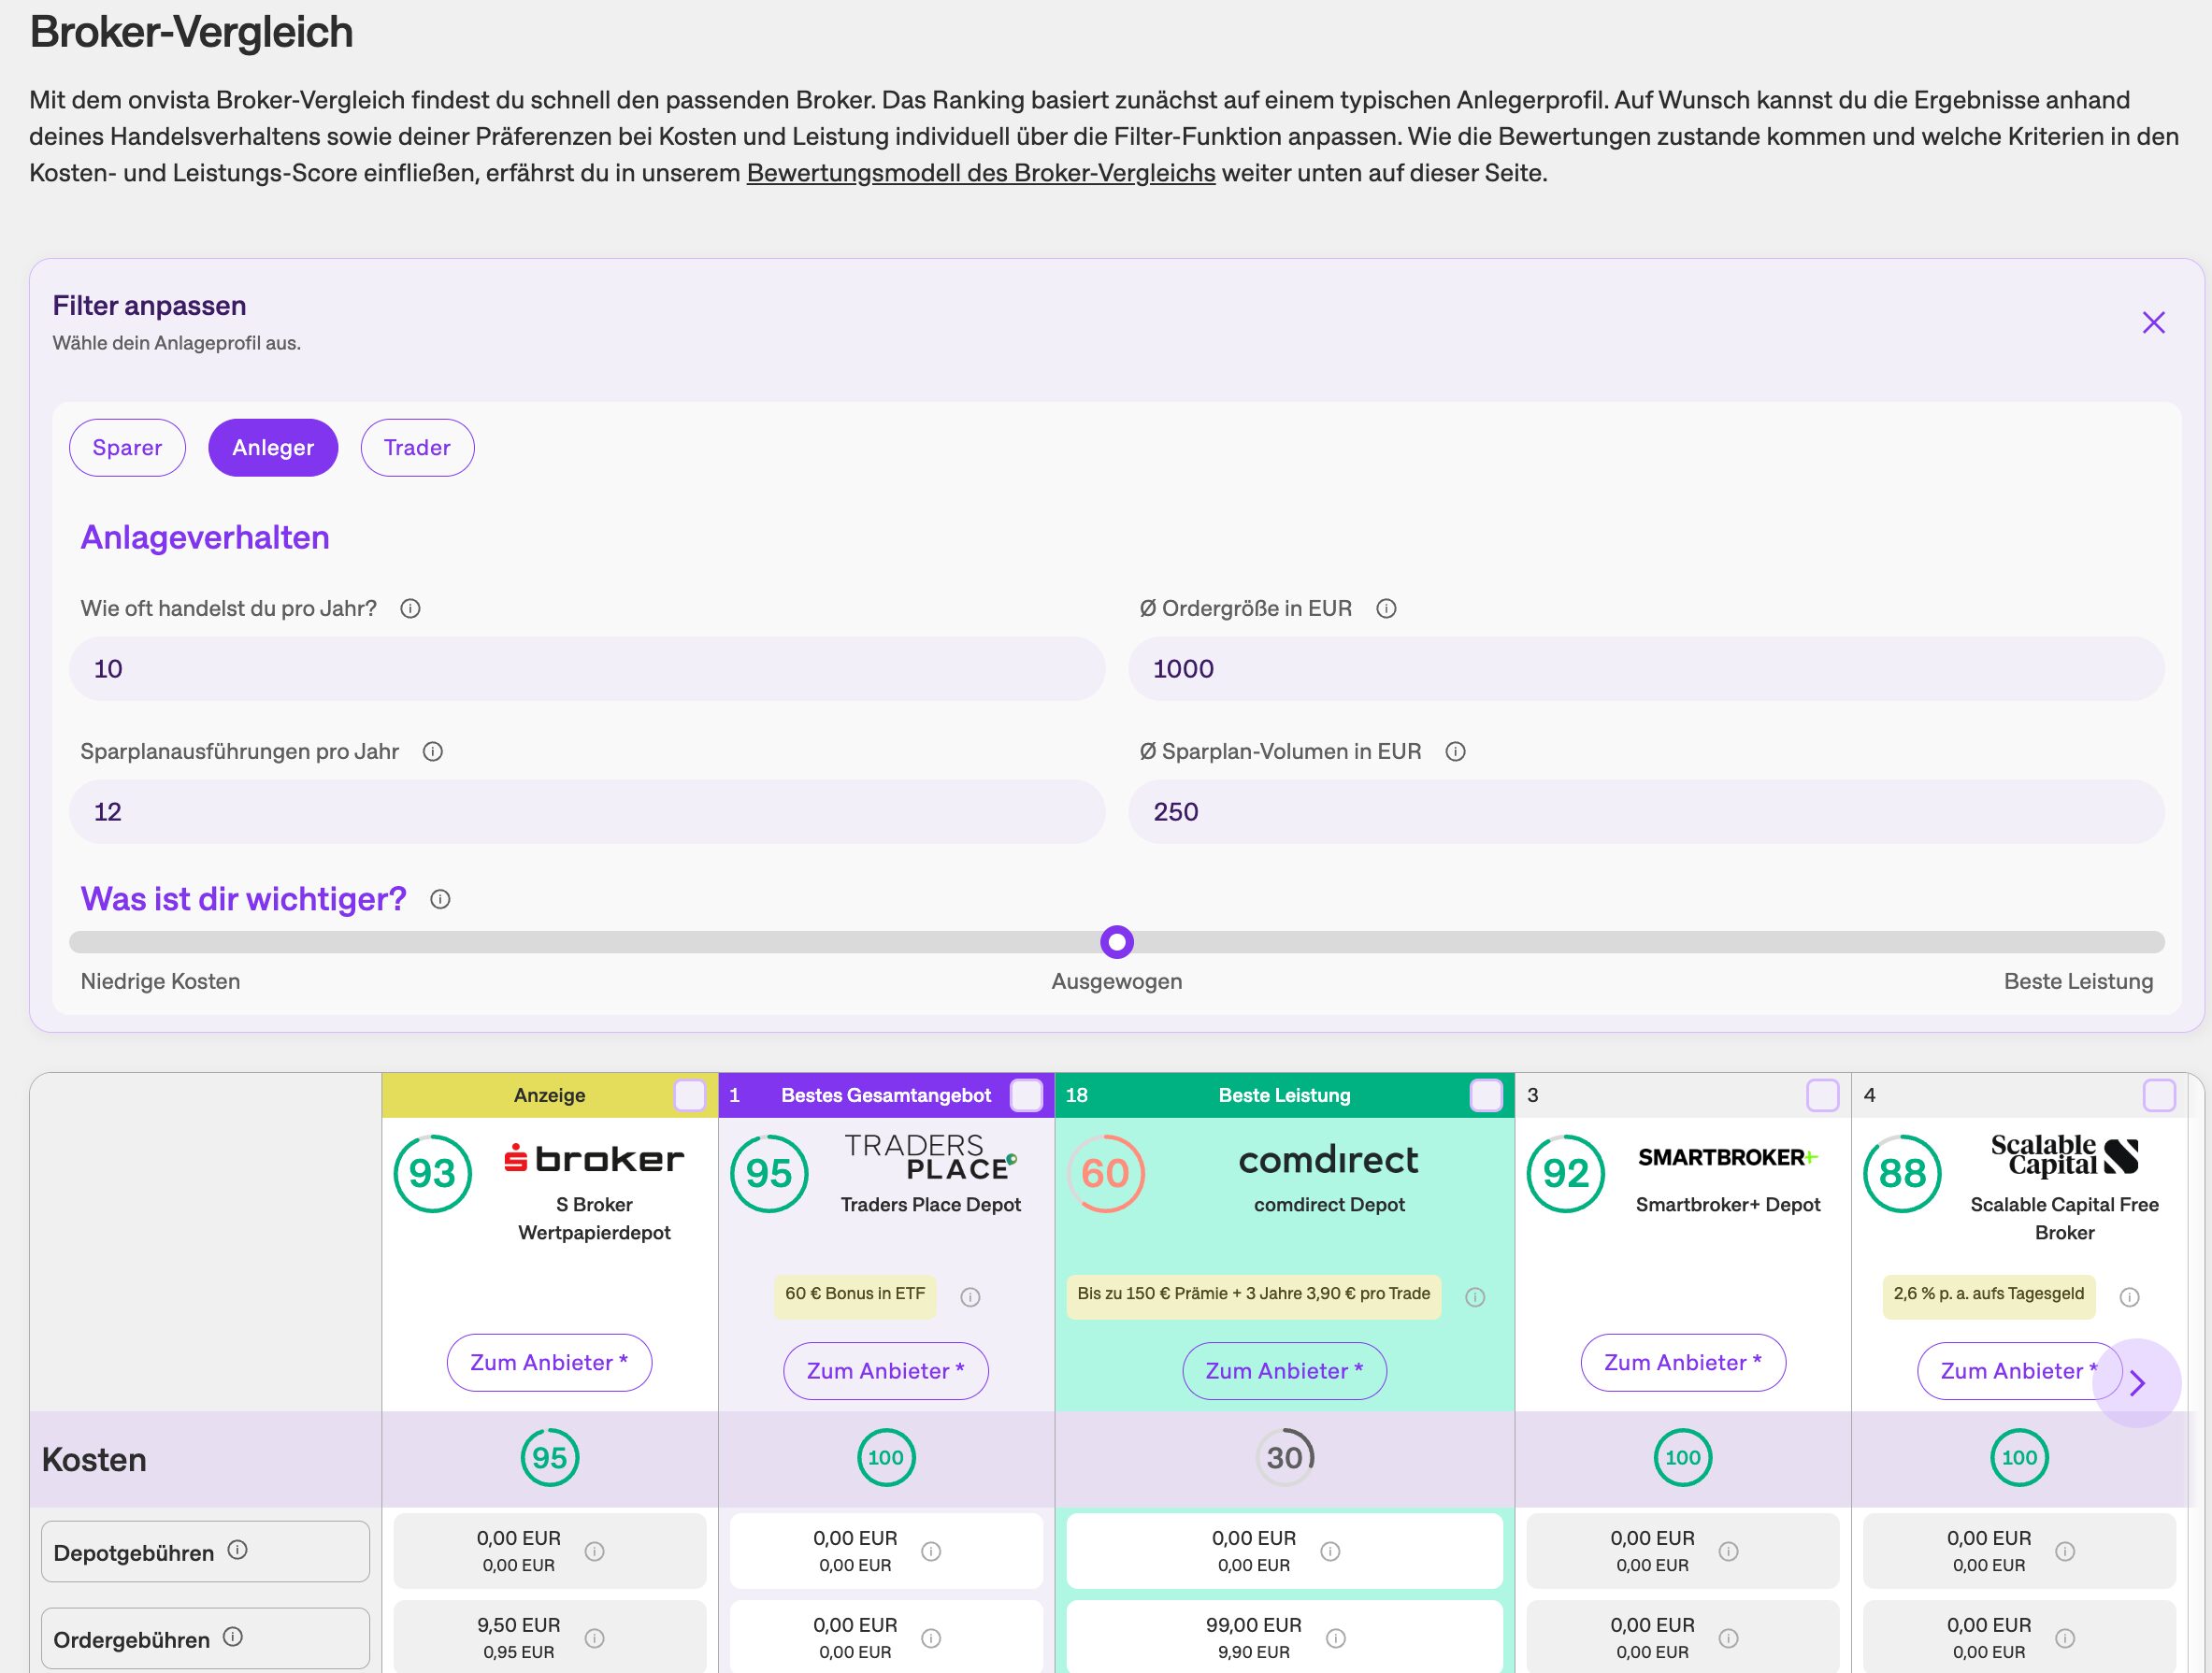Focus the trades per year field showing 10
The image size is (2212, 1673).
[587, 669]
